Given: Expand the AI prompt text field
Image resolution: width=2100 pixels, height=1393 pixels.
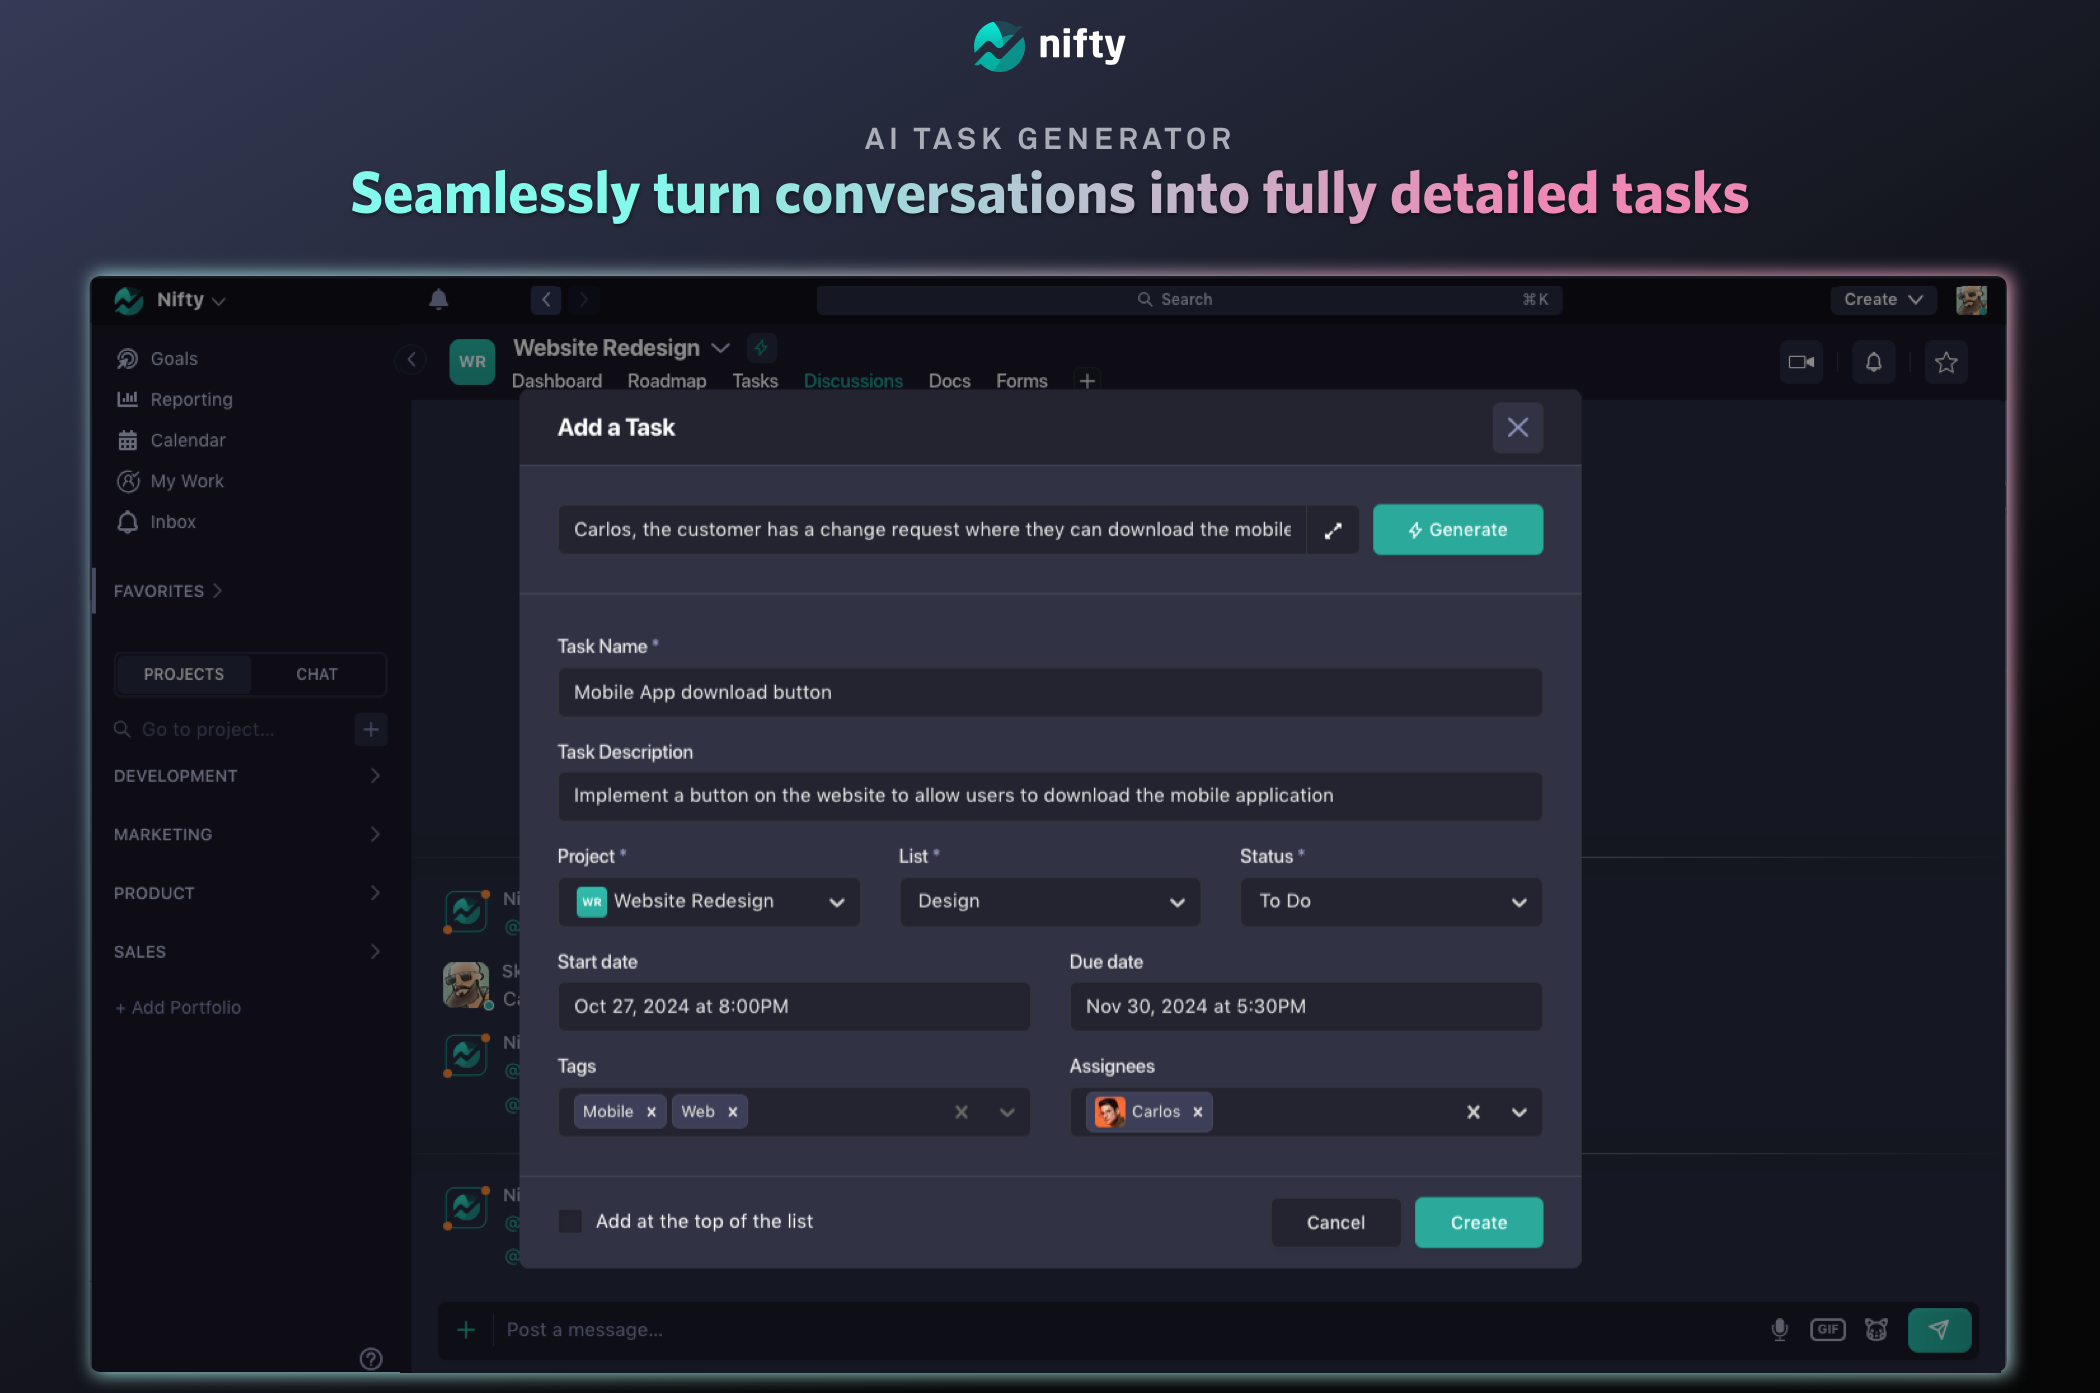Looking at the screenshot, I should [x=1333, y=530].
